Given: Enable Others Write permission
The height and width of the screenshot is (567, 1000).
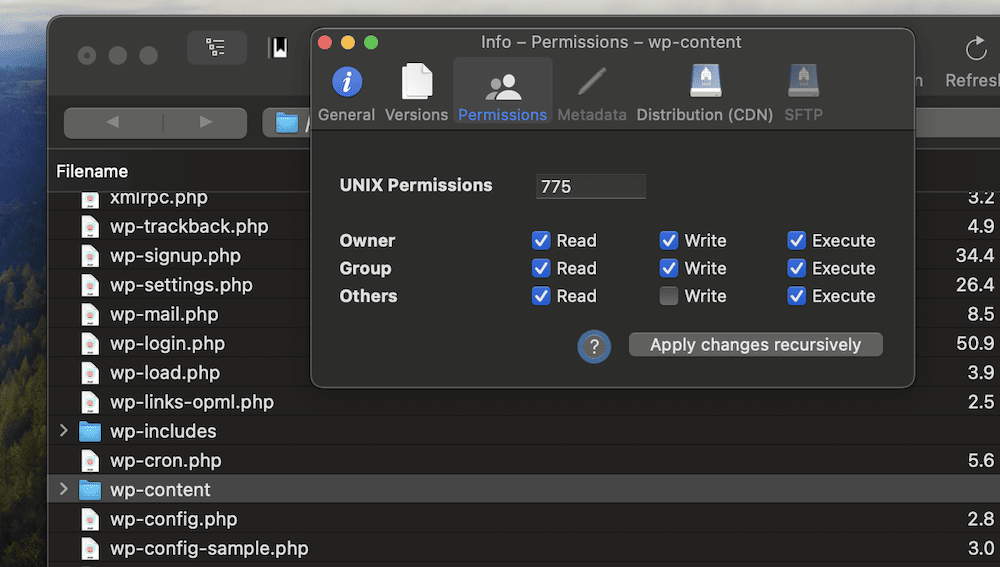Looking at the screenshot, I should [668, 296].
